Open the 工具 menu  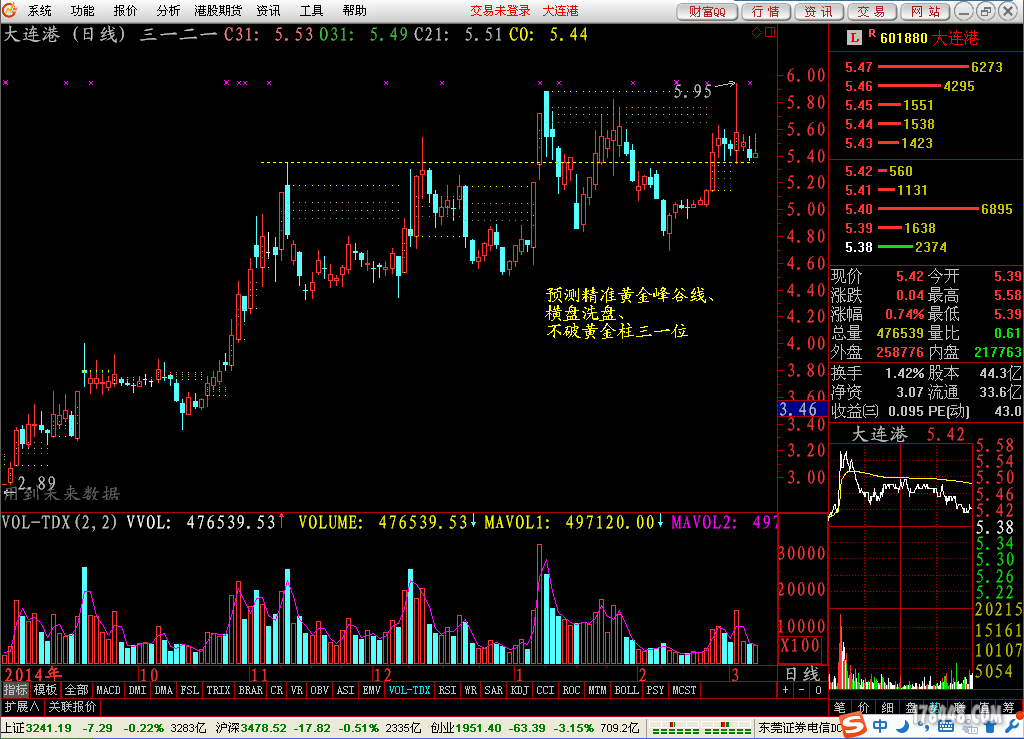click(x=311, y=10)
